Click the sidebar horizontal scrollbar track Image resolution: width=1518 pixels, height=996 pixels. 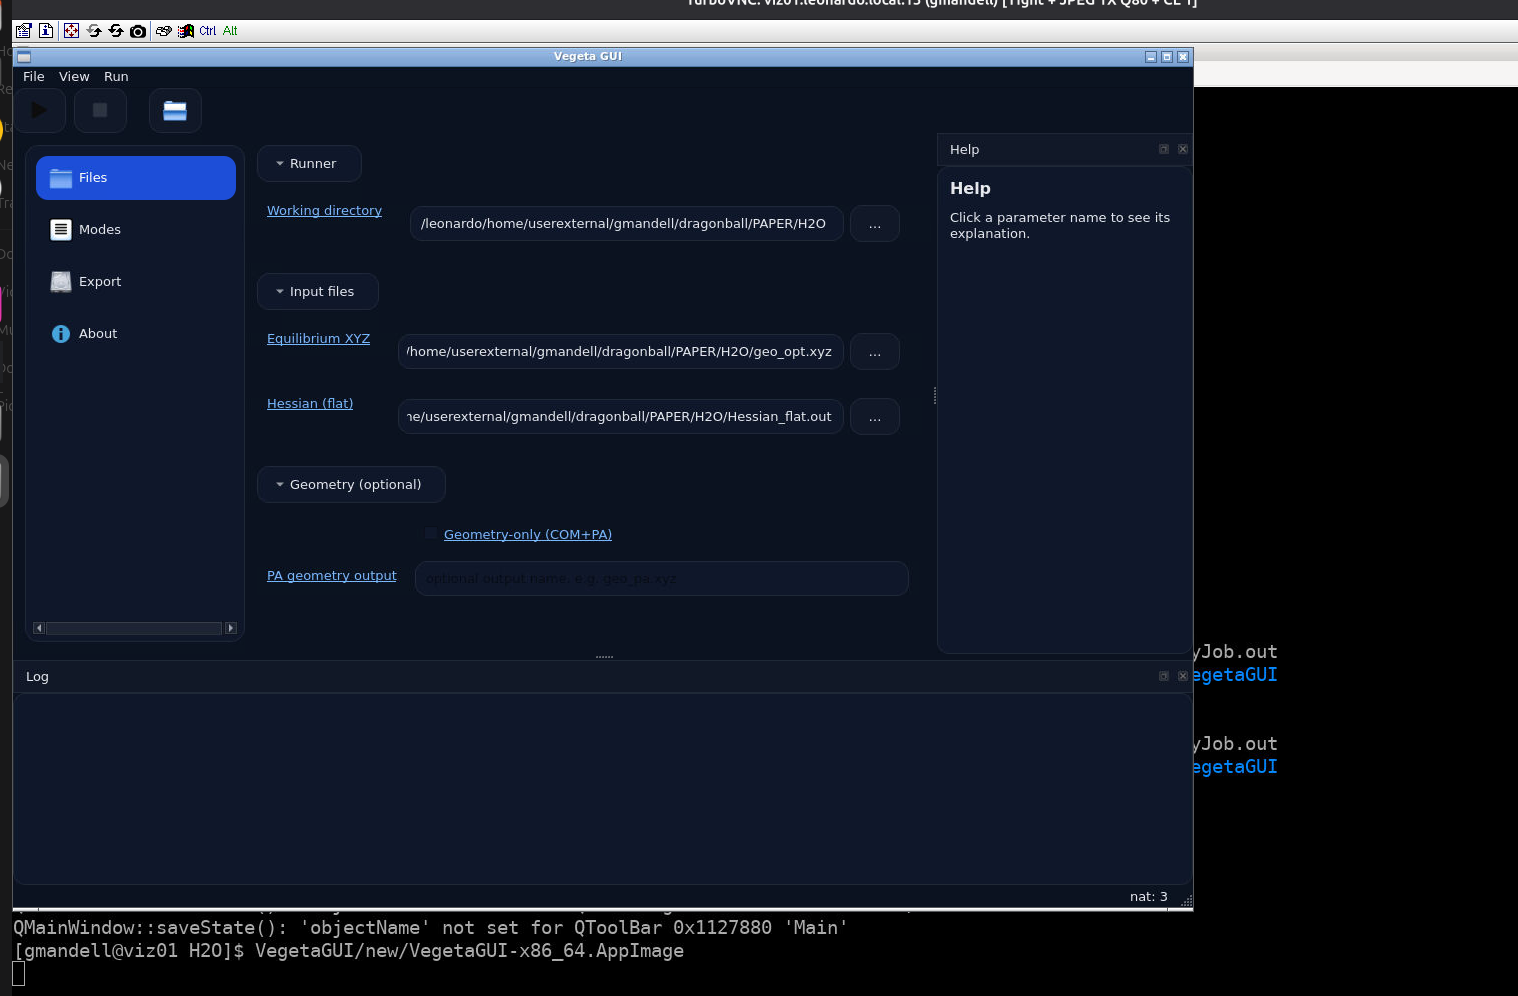(134, 628)
